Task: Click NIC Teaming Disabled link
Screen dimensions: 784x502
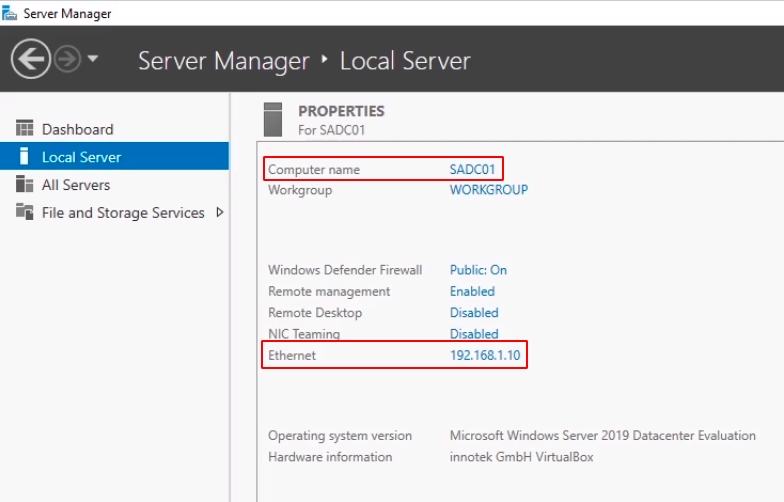Action: tap(474, 334)
